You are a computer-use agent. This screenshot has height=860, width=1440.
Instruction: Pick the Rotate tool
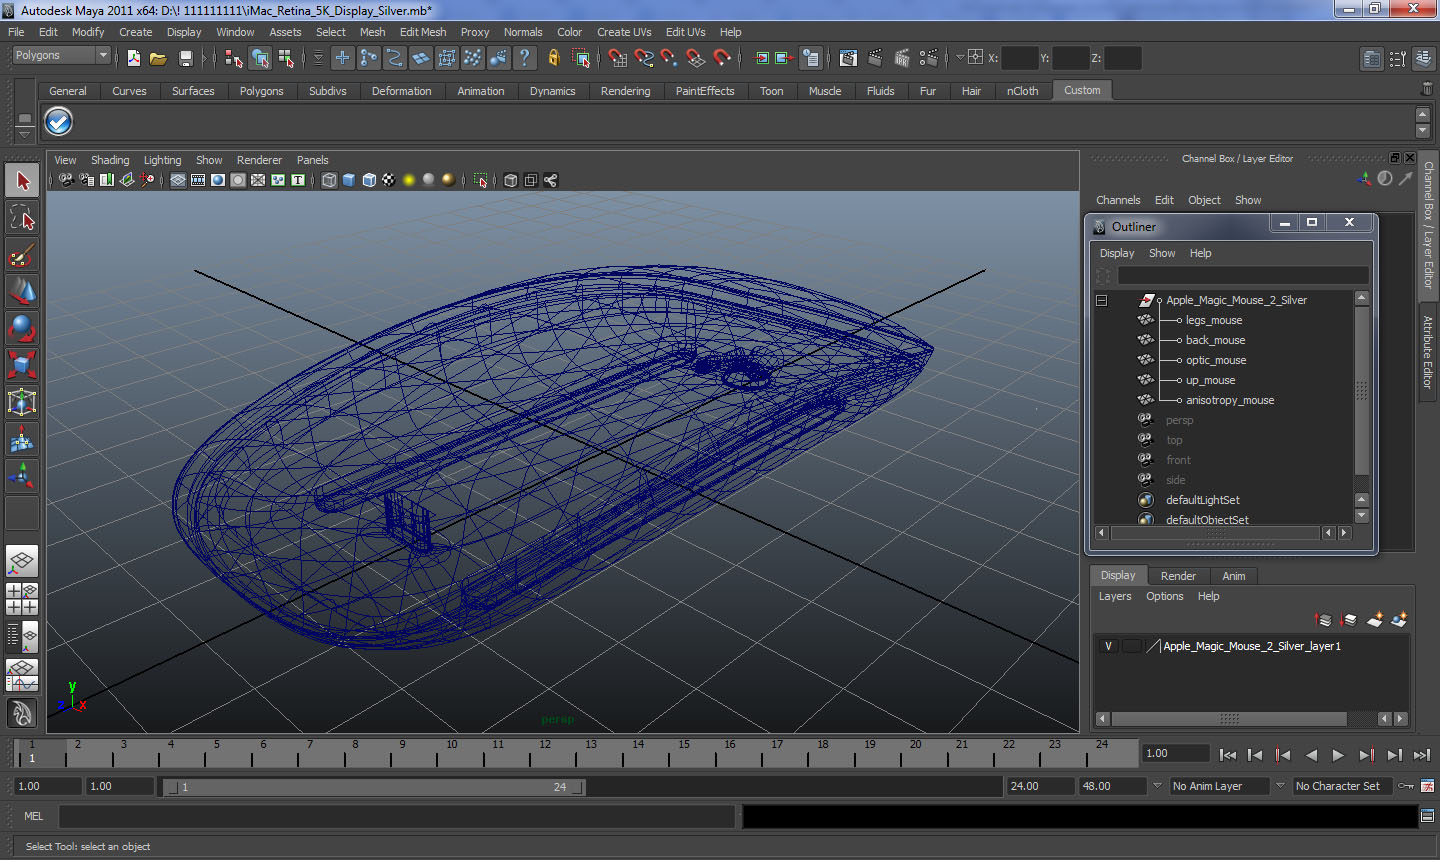(22, 328)
